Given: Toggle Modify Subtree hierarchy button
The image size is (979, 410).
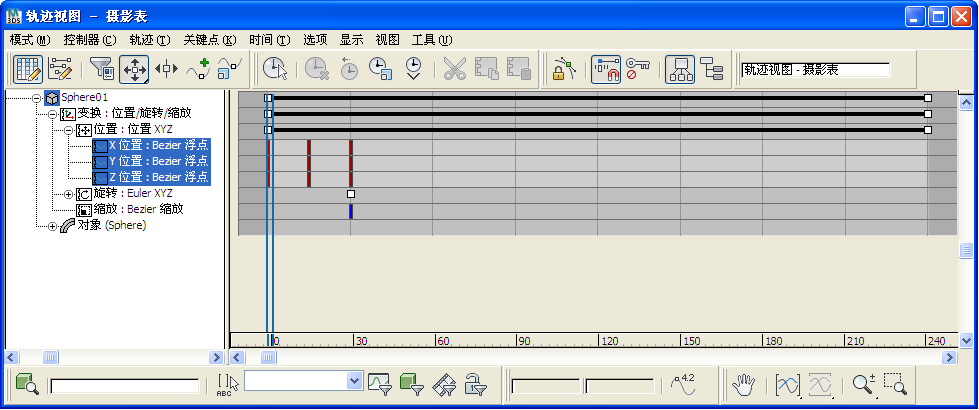Looking at the screenshot, I should 679,69.
